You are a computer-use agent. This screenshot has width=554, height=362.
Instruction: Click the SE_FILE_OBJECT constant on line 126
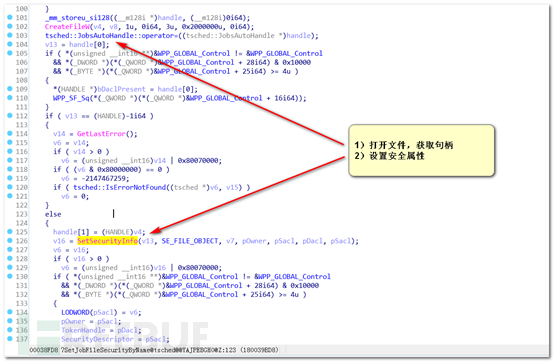190,241
